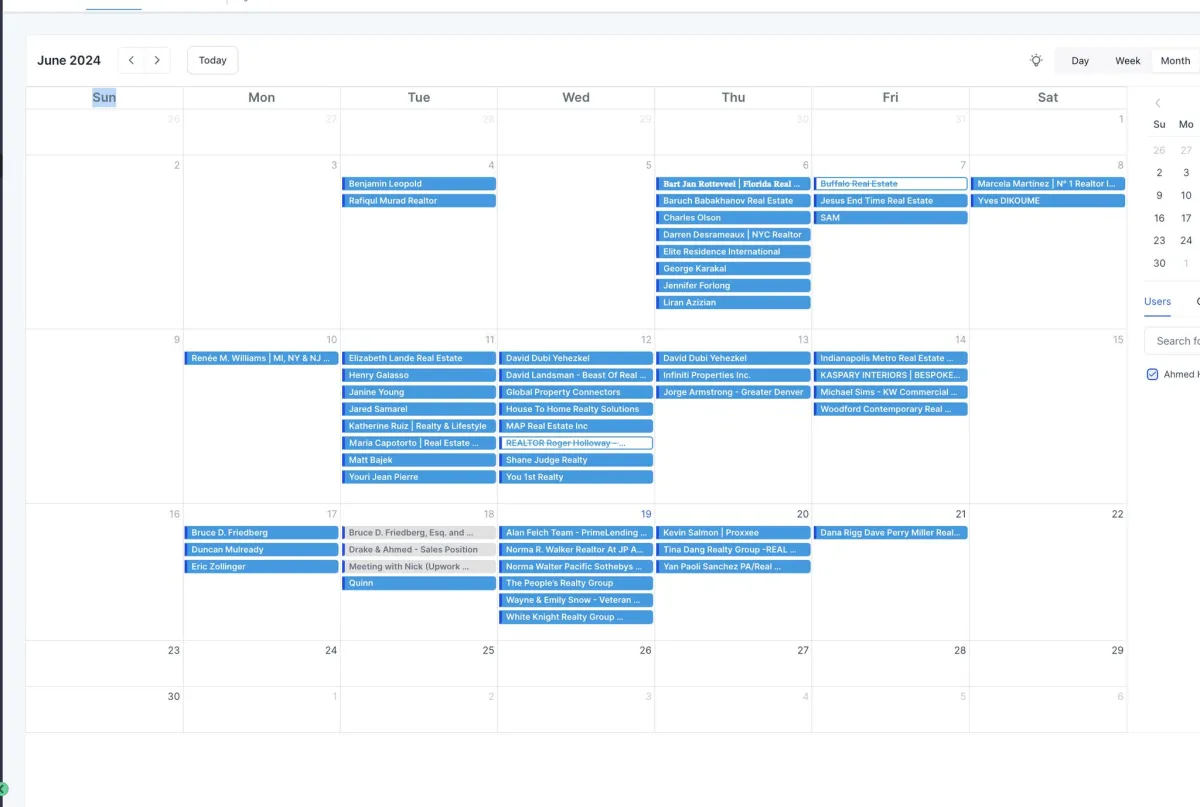Open Yves DIKOUME appointment
The height and width of the screenshot is (807, 1200).
[1048, 201]
